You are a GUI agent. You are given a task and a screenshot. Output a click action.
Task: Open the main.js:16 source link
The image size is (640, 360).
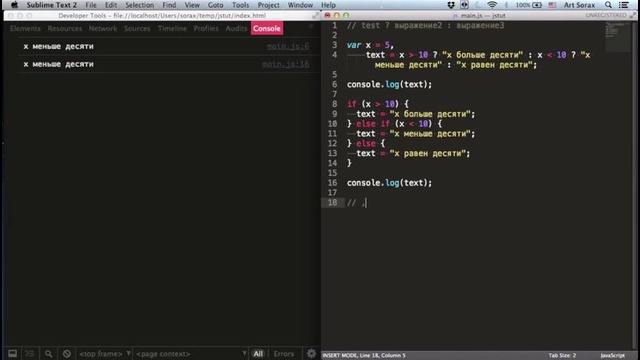(286, 64)
